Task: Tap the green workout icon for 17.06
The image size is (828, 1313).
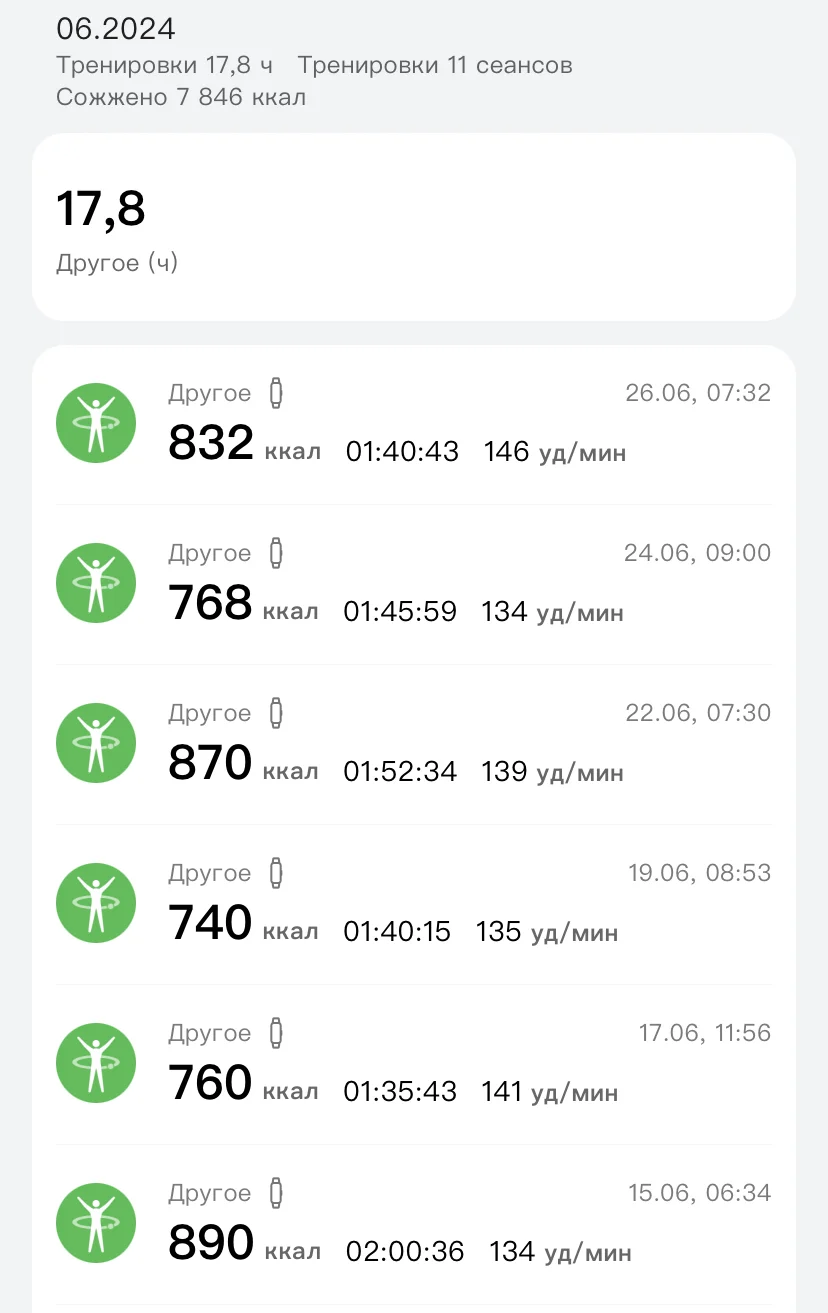Action: [x=96, y=1063]
